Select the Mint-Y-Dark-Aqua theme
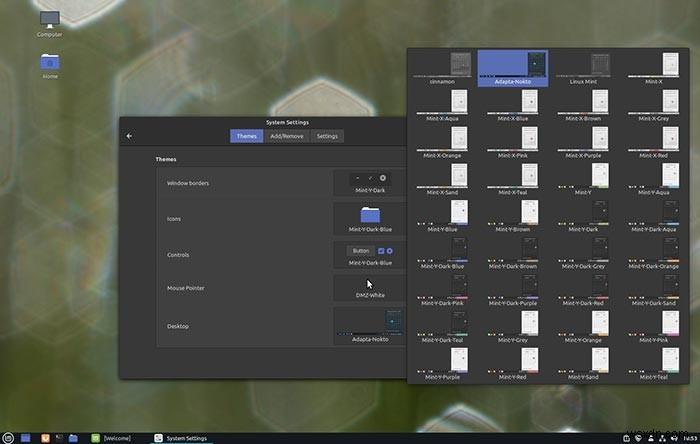 (654, 216)
